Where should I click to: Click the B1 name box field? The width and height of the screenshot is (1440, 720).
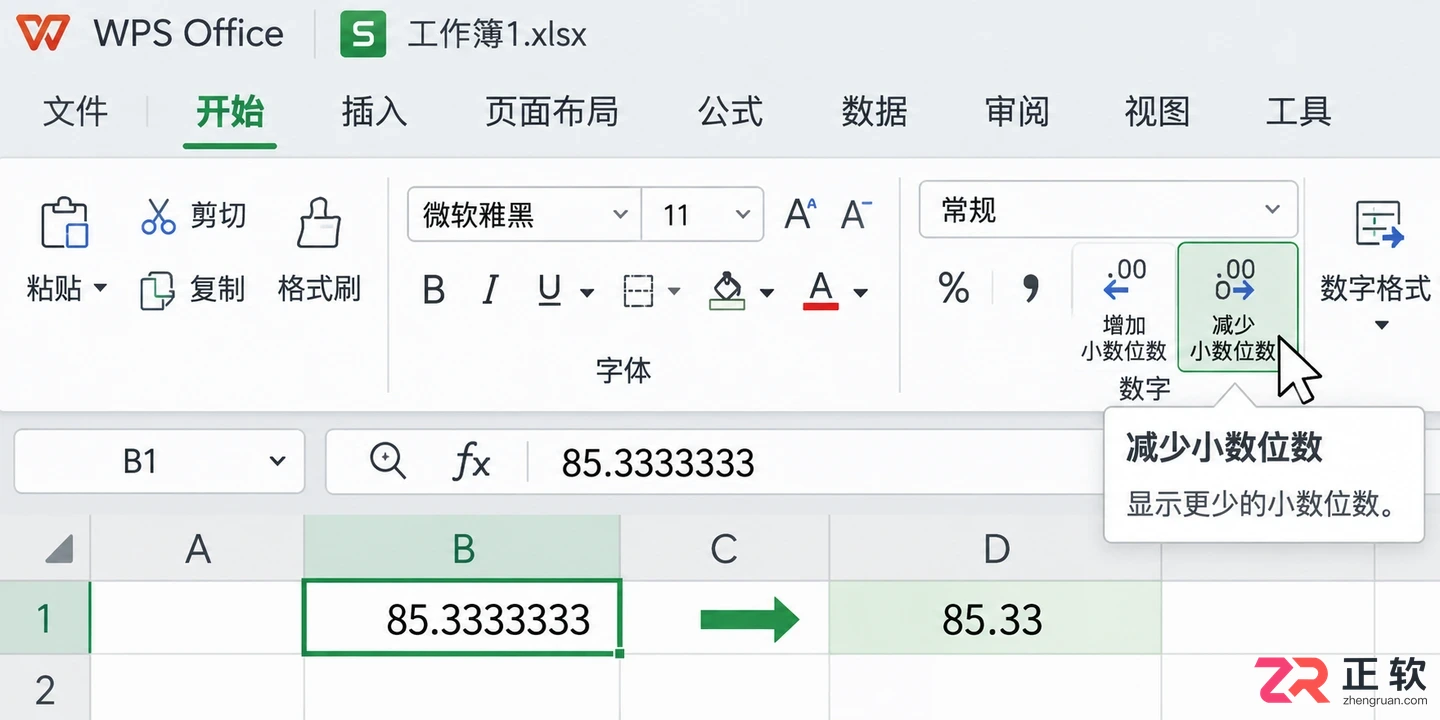160,461
